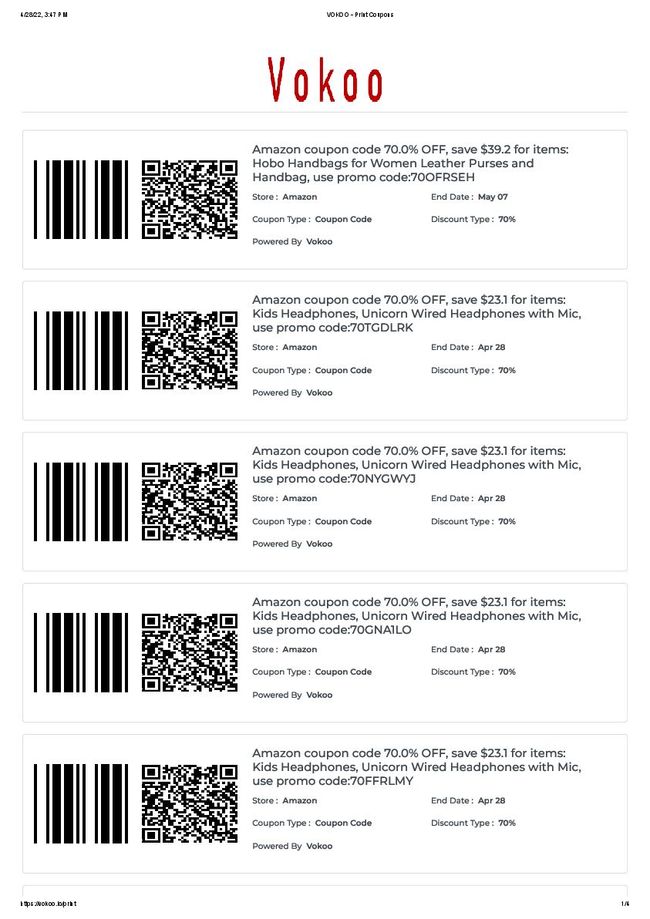Click the barcode beside promo code 70FFRLMY
650x919 pixels.
(81, 803)
